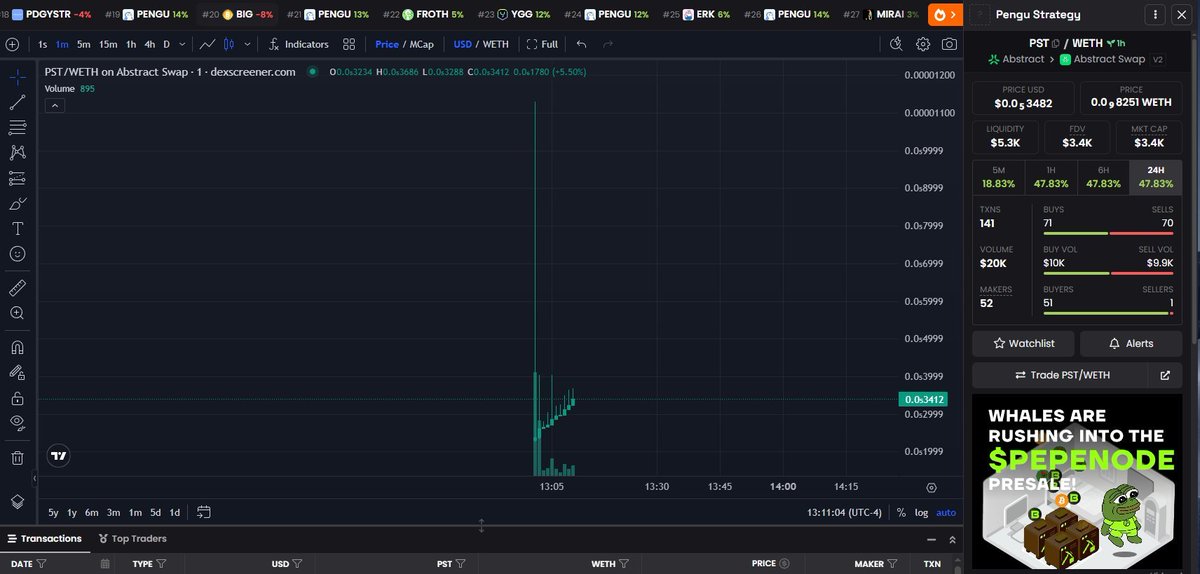Select the crosshair cursor tool
Viewport: 1200px width, 574px height.
pos(17,76)
